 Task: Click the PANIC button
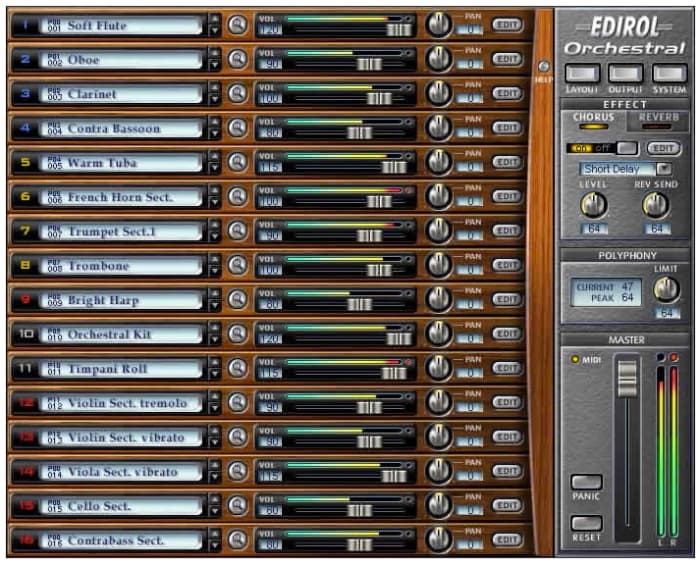tap(586, 482)
